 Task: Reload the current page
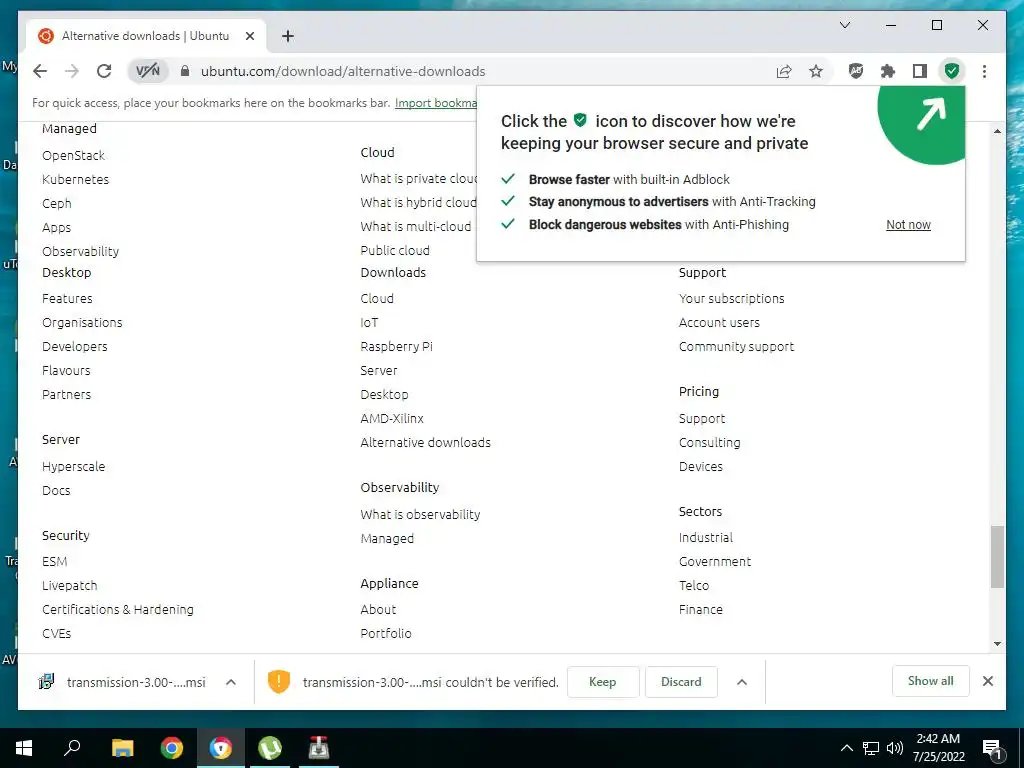(104, 71)
